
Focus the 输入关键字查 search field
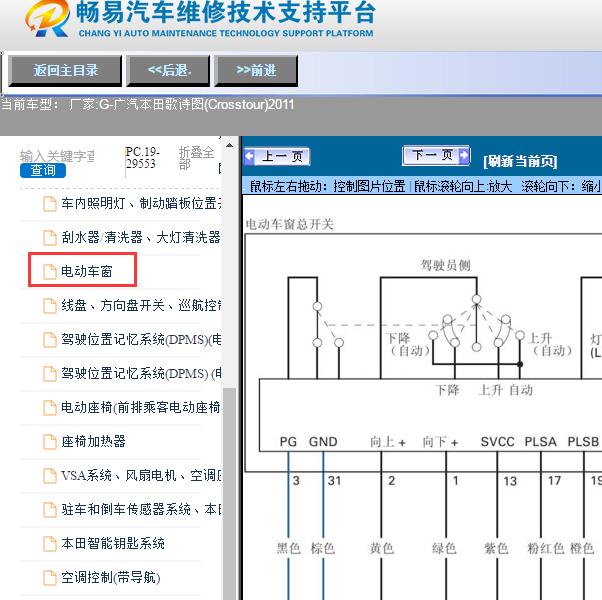click(57, 156)
